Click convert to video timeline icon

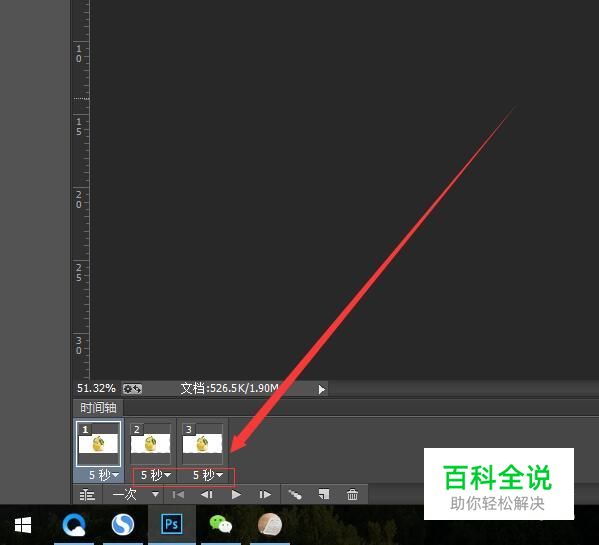(x=87, y=495)
